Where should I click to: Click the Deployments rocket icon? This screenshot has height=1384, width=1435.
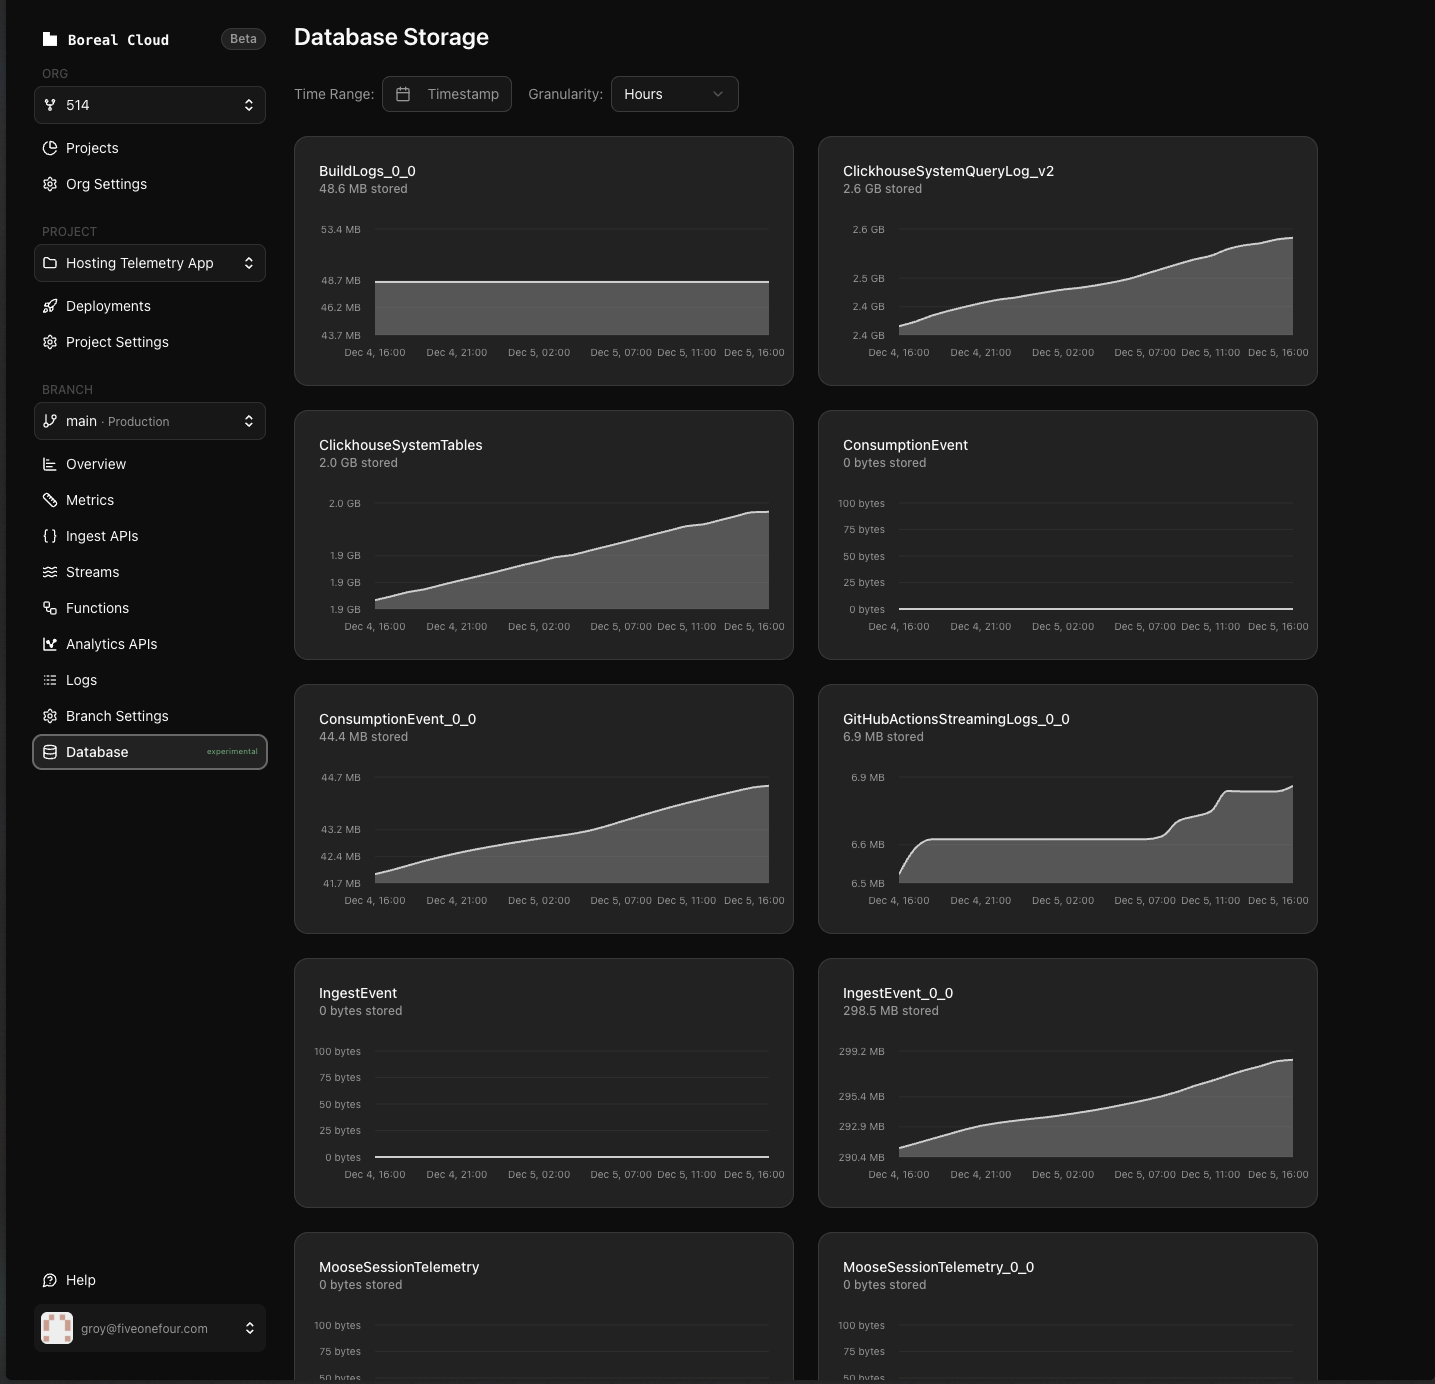(x=50, y=306)
